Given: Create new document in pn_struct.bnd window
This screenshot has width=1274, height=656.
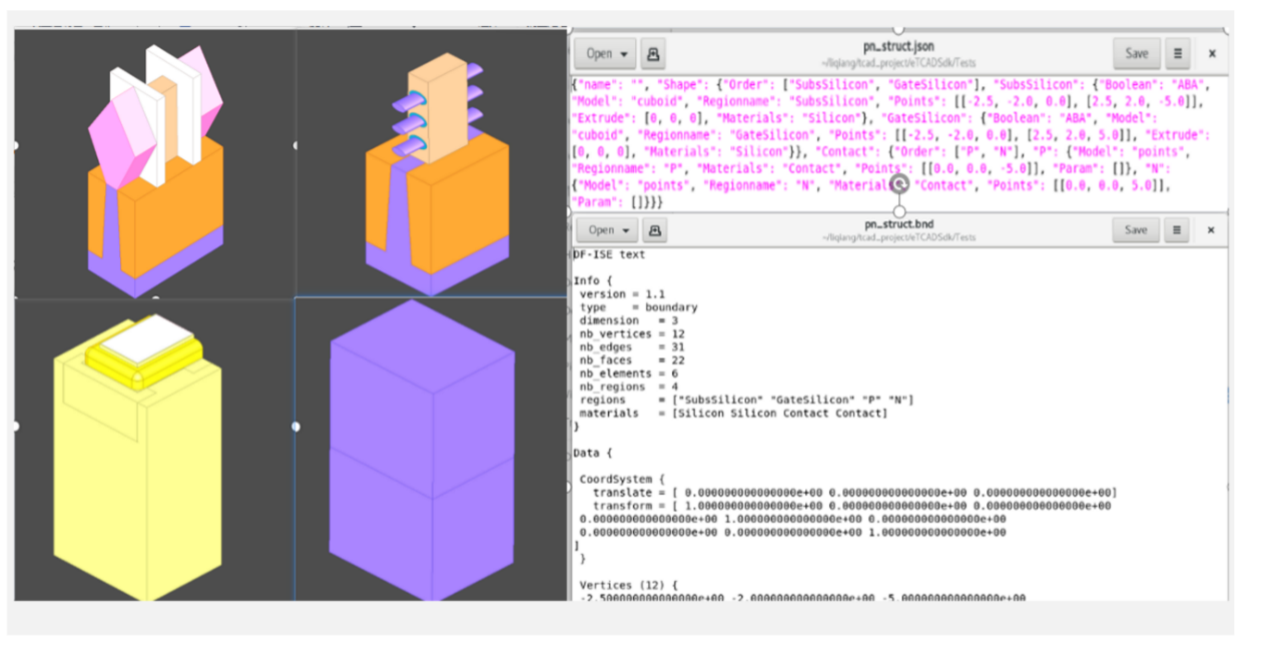Looking at the screenshot, I should (x=654, y=230).
